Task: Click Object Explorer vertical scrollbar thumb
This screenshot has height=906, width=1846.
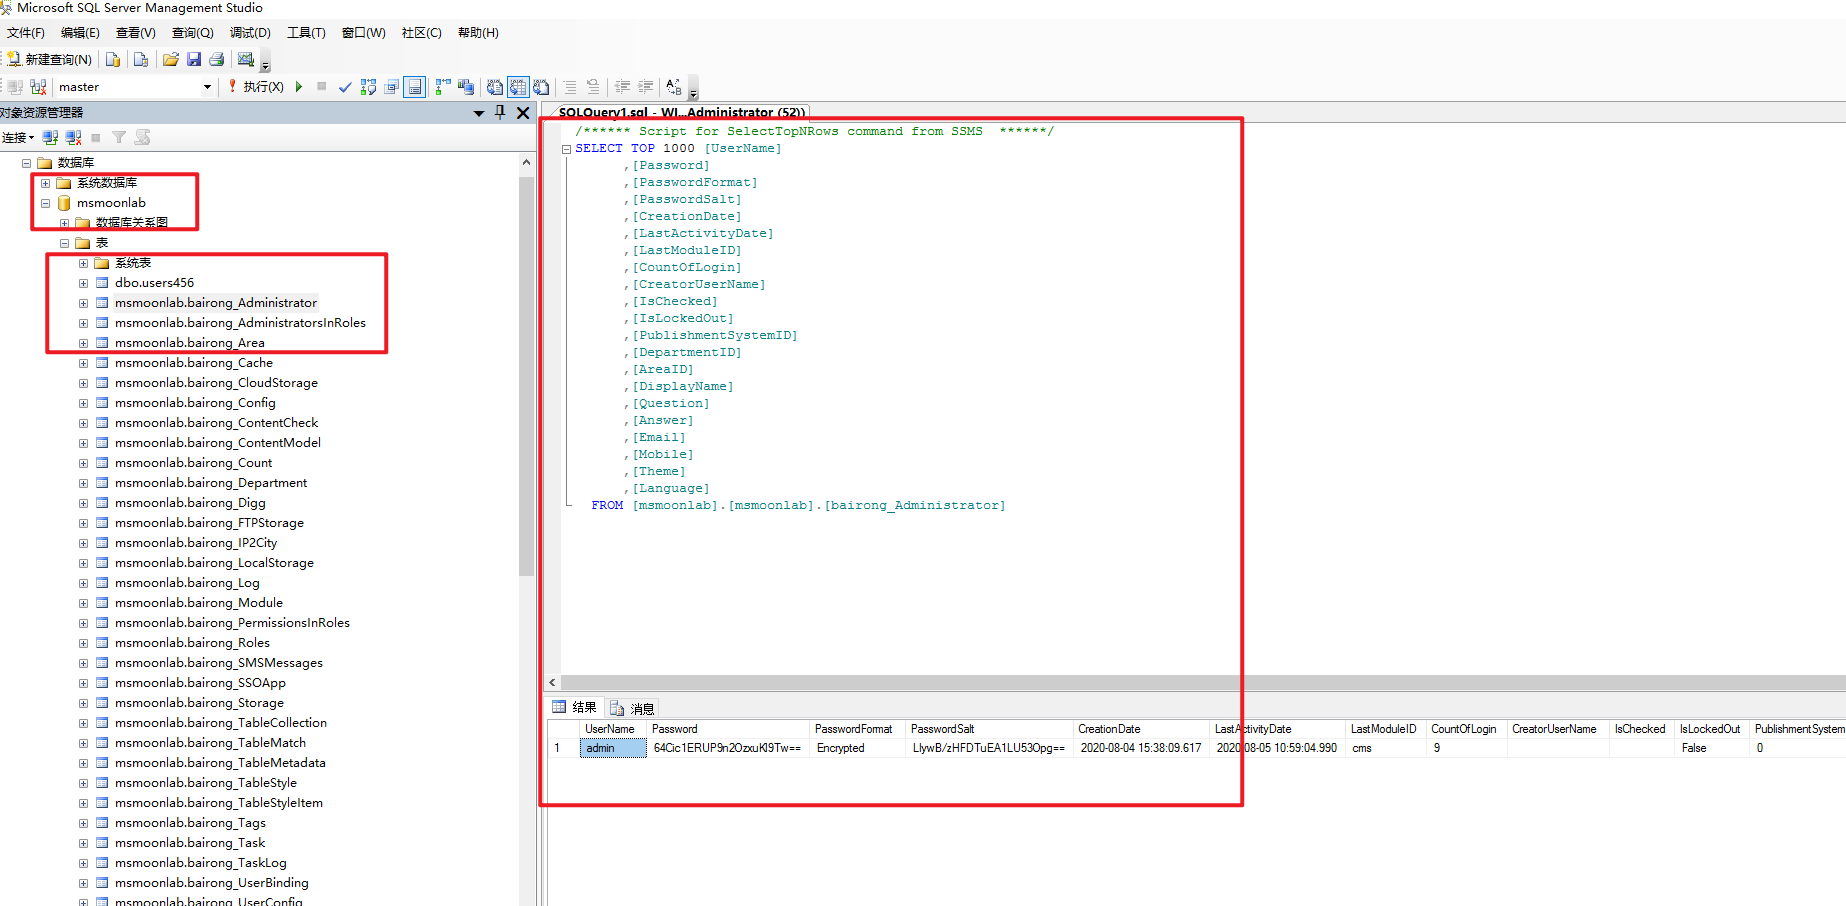Action: pos(526,376)
